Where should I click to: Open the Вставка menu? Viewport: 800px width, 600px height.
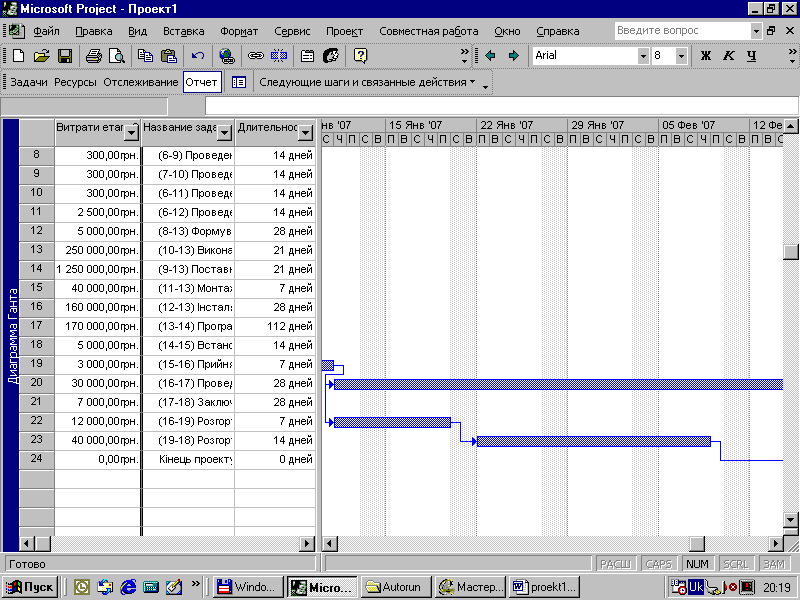click(x=184, y=31)
